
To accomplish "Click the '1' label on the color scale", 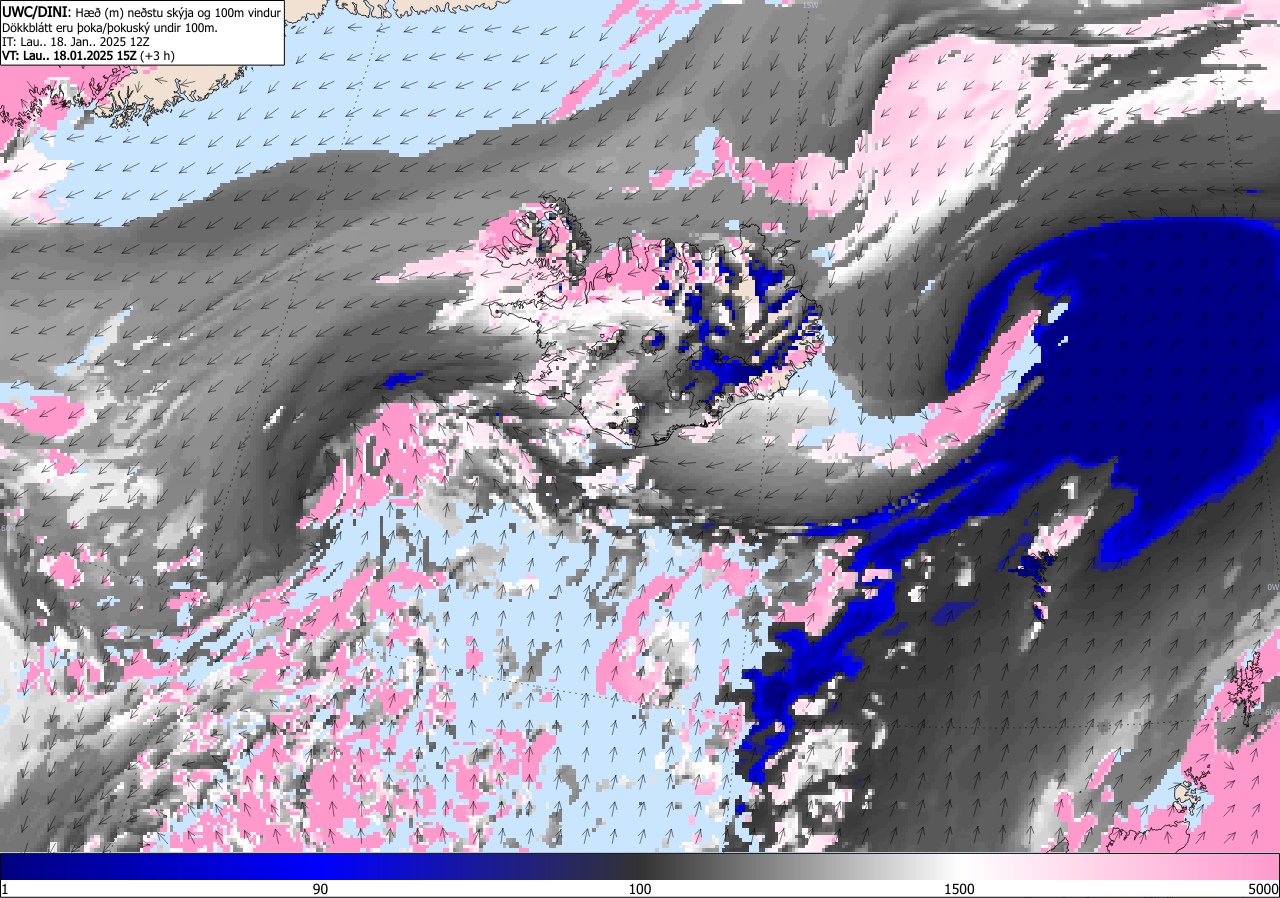I will click(5, 889).
